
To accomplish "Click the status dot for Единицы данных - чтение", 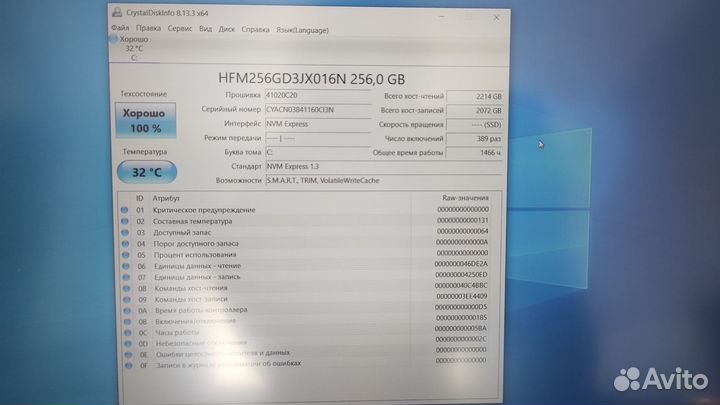I will click(x=126, y=266).
